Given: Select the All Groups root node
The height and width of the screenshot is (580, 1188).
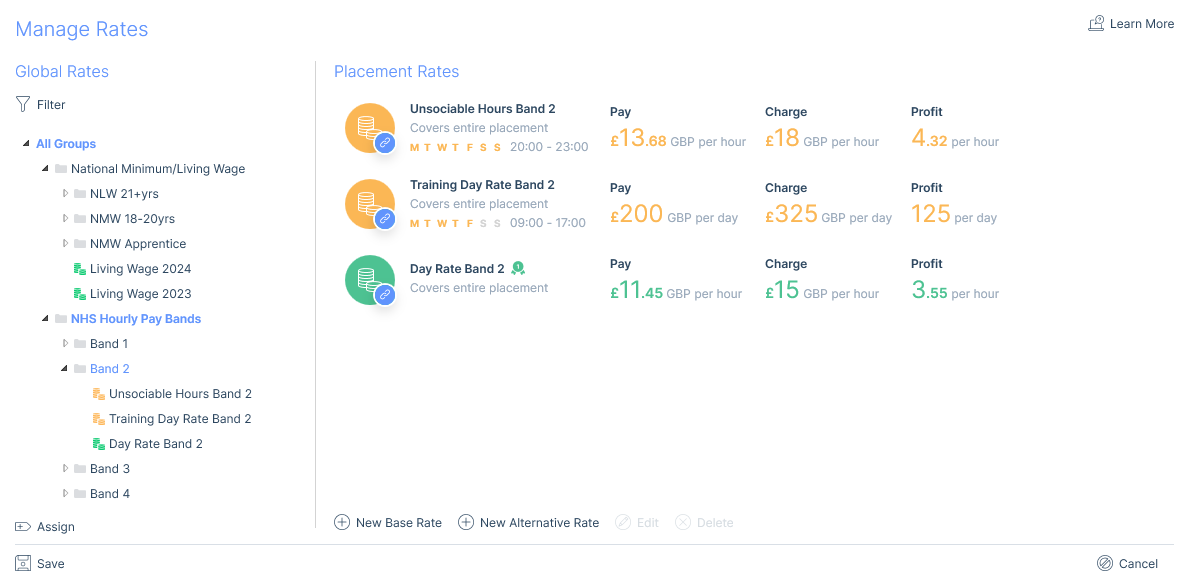Looking at the screenshot, I should click(x=66, y=144).
